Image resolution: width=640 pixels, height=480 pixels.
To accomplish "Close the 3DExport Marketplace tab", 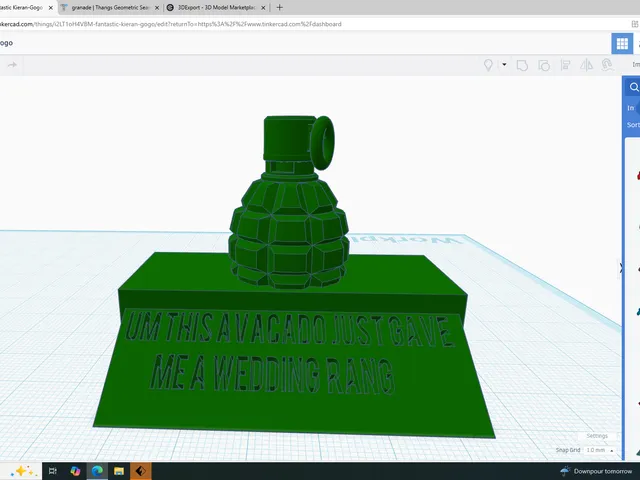I will coord(263,8).
